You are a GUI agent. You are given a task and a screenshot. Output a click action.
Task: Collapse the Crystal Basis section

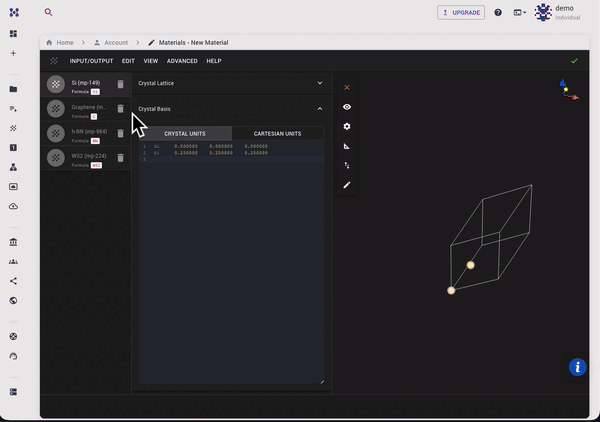[231, 109]
